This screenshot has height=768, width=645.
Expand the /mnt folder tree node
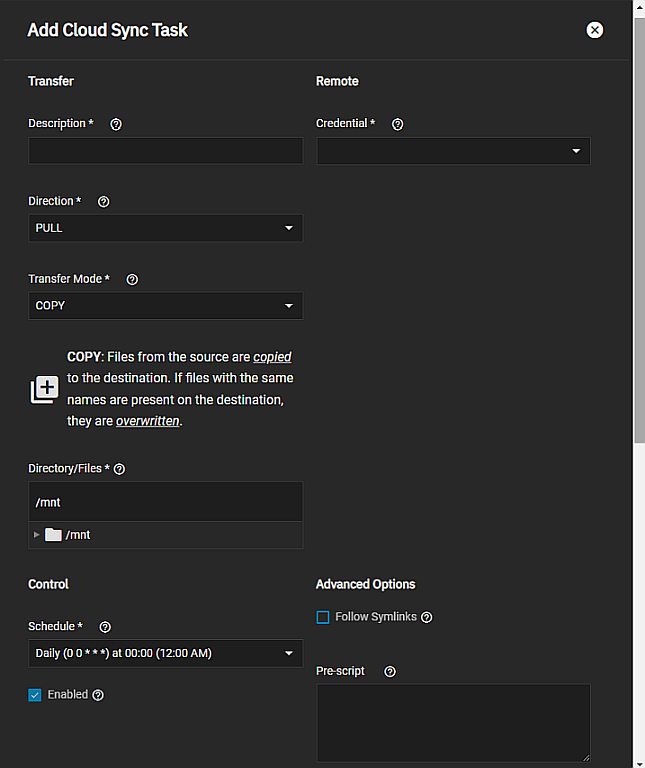coord(37,535)
